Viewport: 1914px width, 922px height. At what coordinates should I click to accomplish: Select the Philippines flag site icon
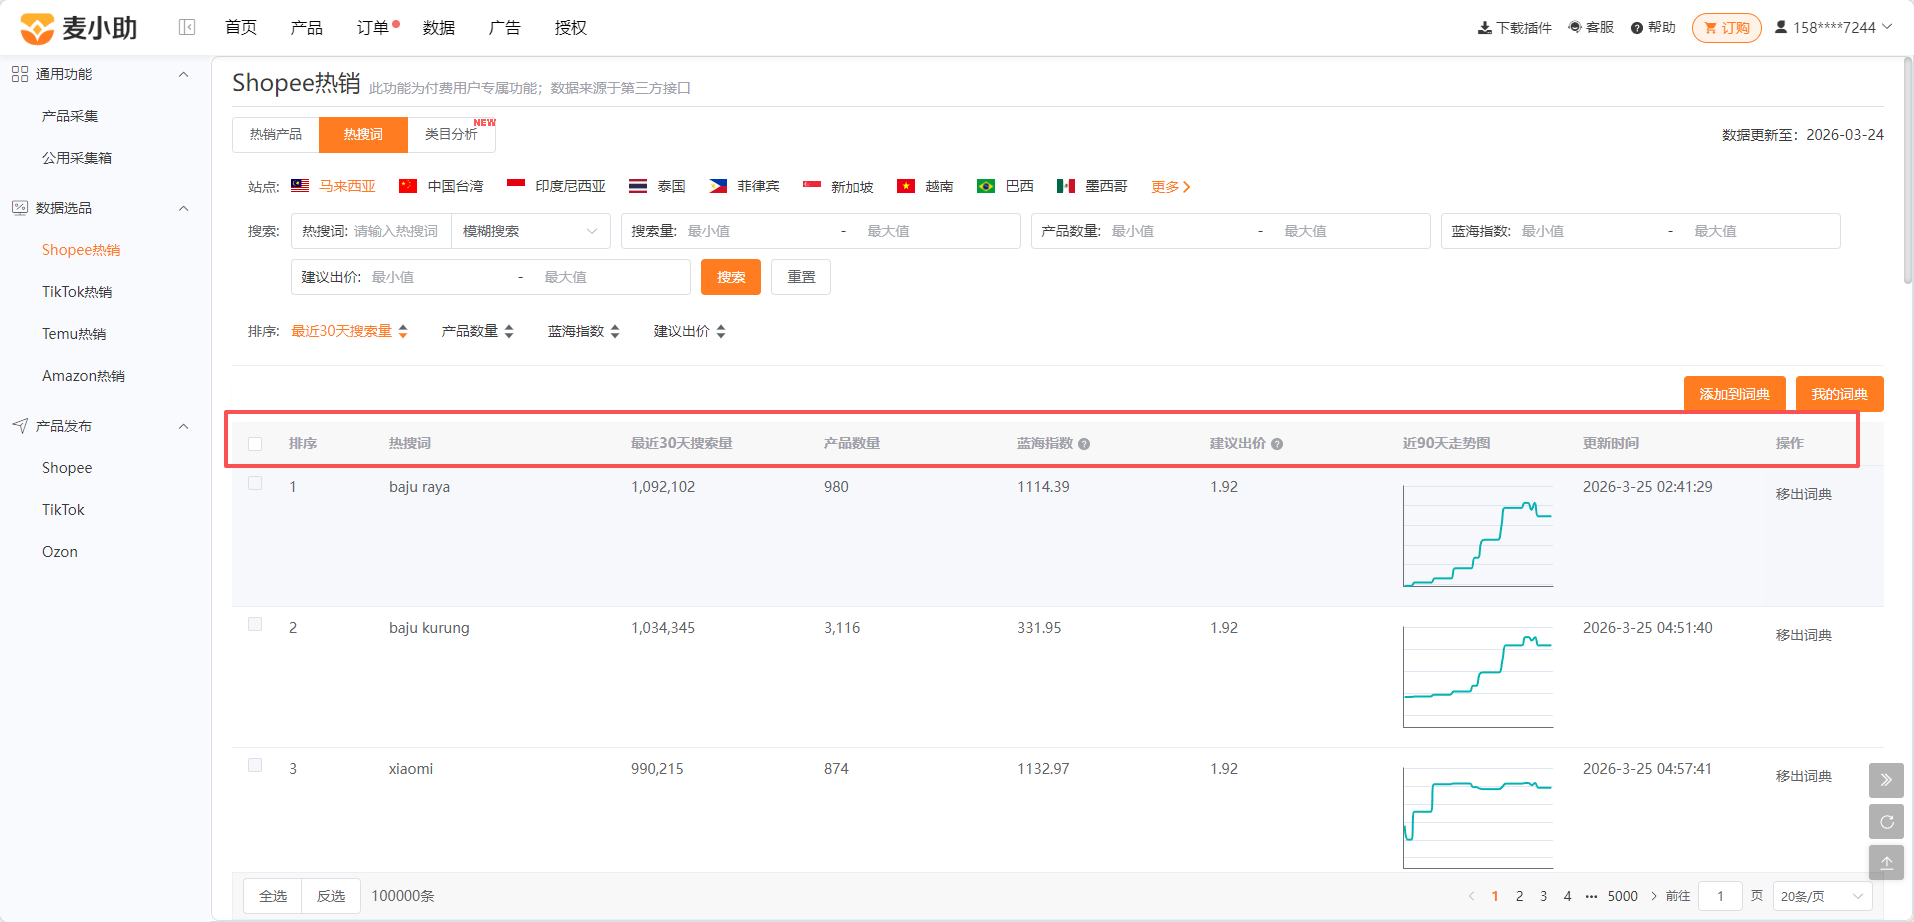pyautogui.click(x=718, y=185)
